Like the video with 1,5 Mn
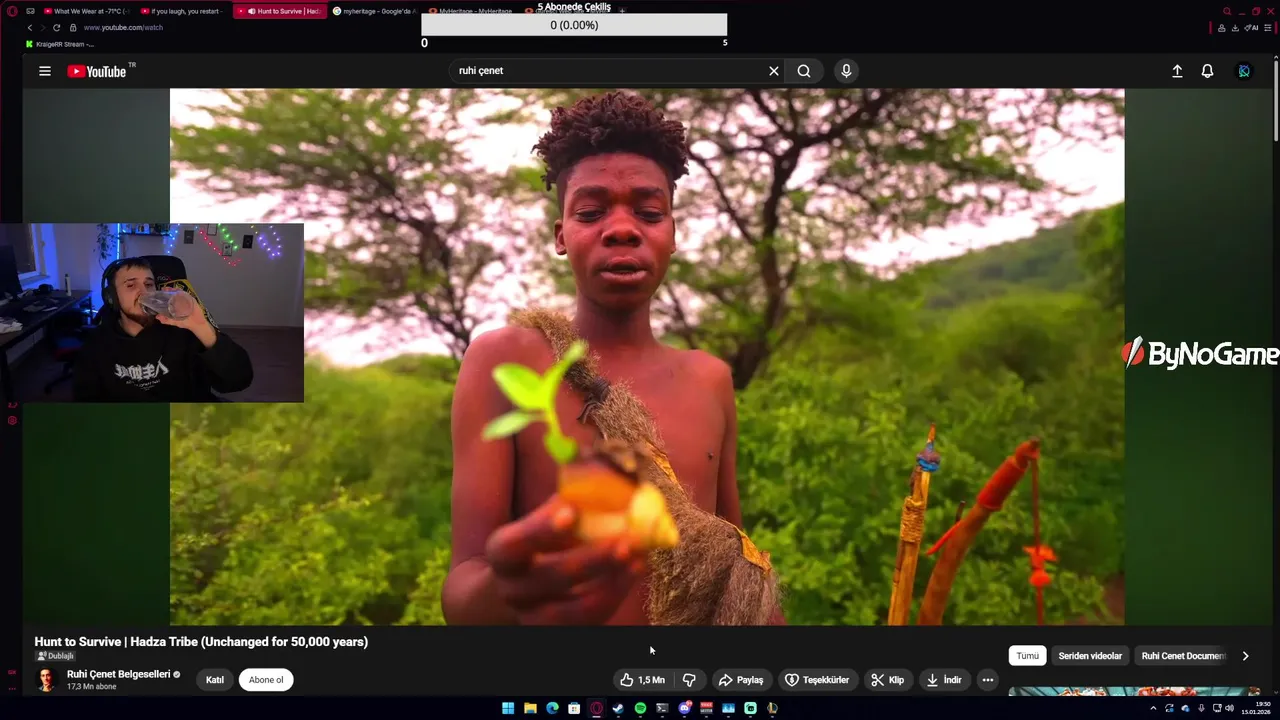Viewport: 1280px width, 720px height. point(641,680)
